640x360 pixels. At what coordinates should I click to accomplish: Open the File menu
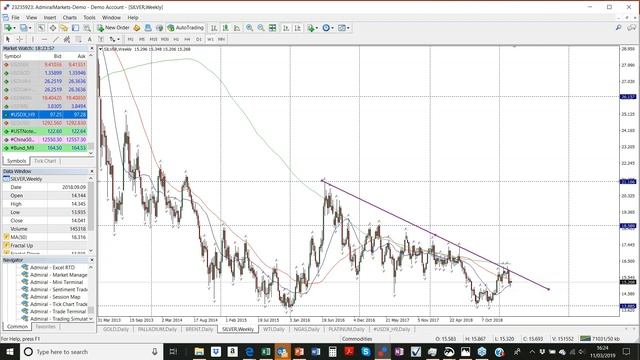click(x=15, y=18)
